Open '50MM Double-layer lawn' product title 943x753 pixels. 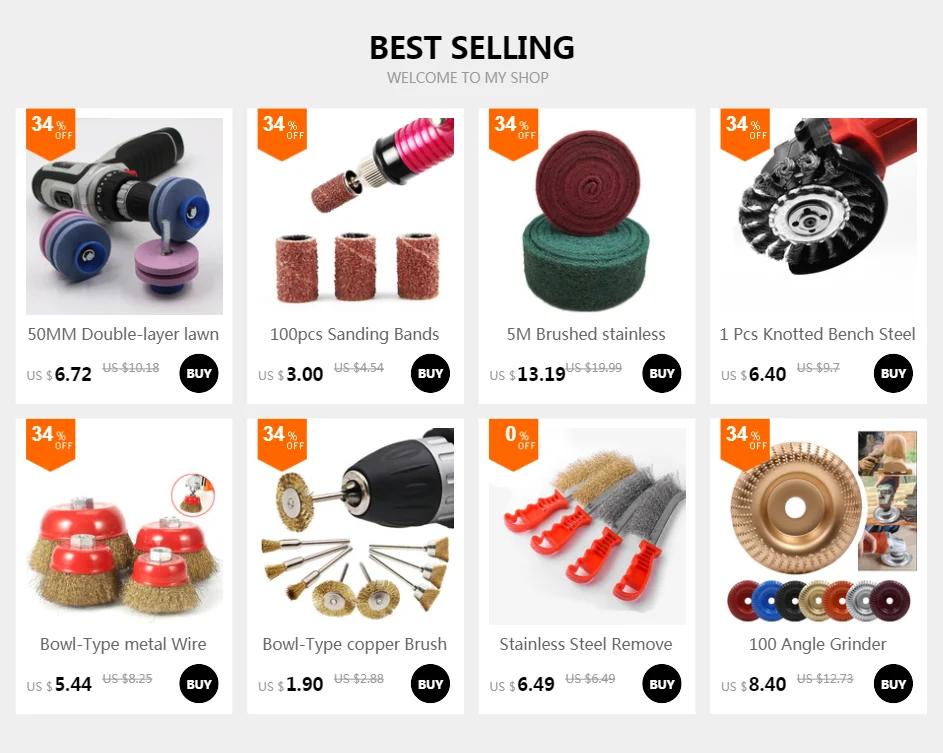(123, 334)
